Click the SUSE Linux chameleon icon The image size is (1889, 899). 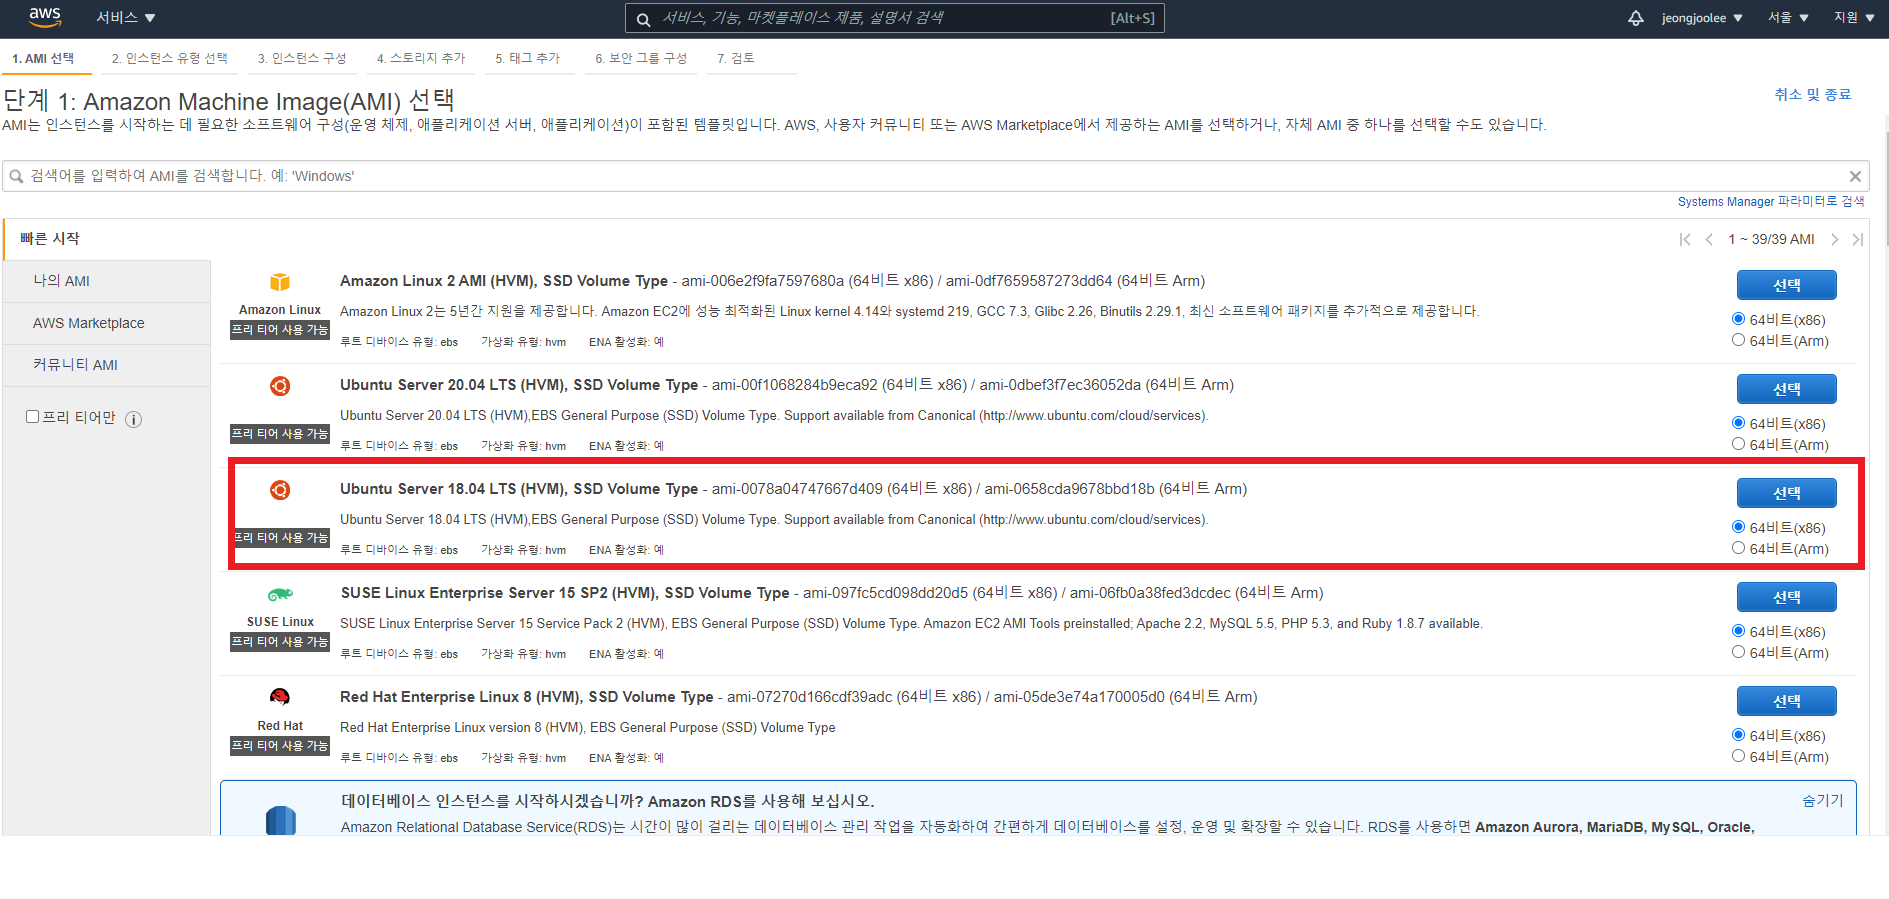[x=280, y=594]
